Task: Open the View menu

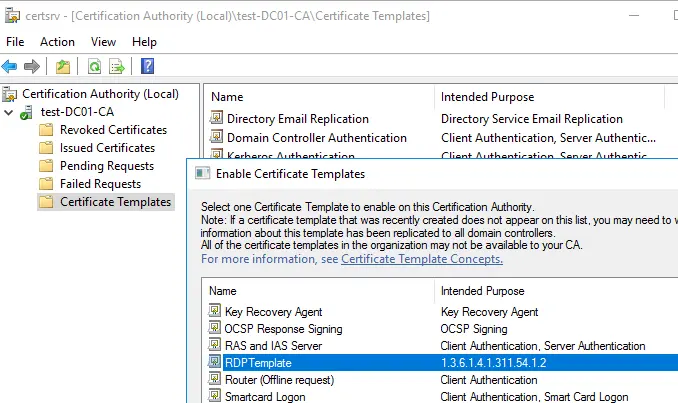Action: pyautogui.click(x=103, y=42)
